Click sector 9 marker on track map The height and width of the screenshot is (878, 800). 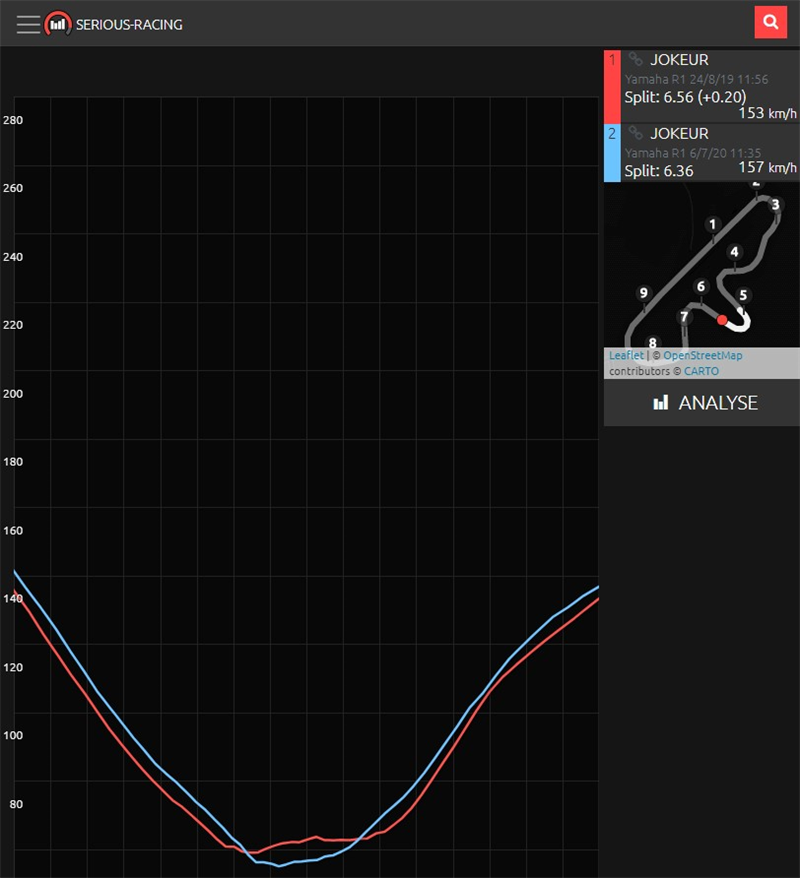[x=643, y=293]
